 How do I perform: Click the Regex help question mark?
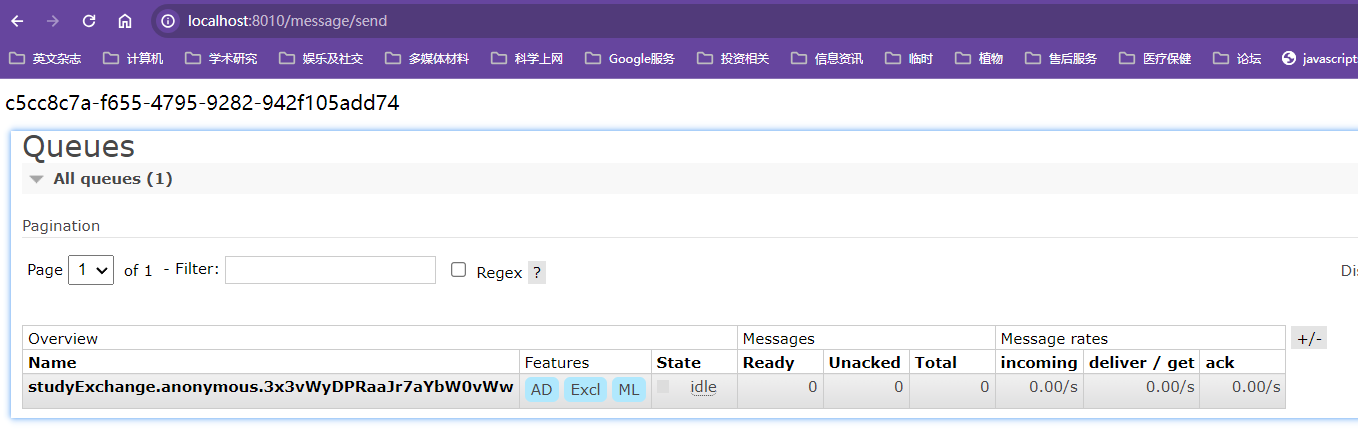tap(537, 272)
